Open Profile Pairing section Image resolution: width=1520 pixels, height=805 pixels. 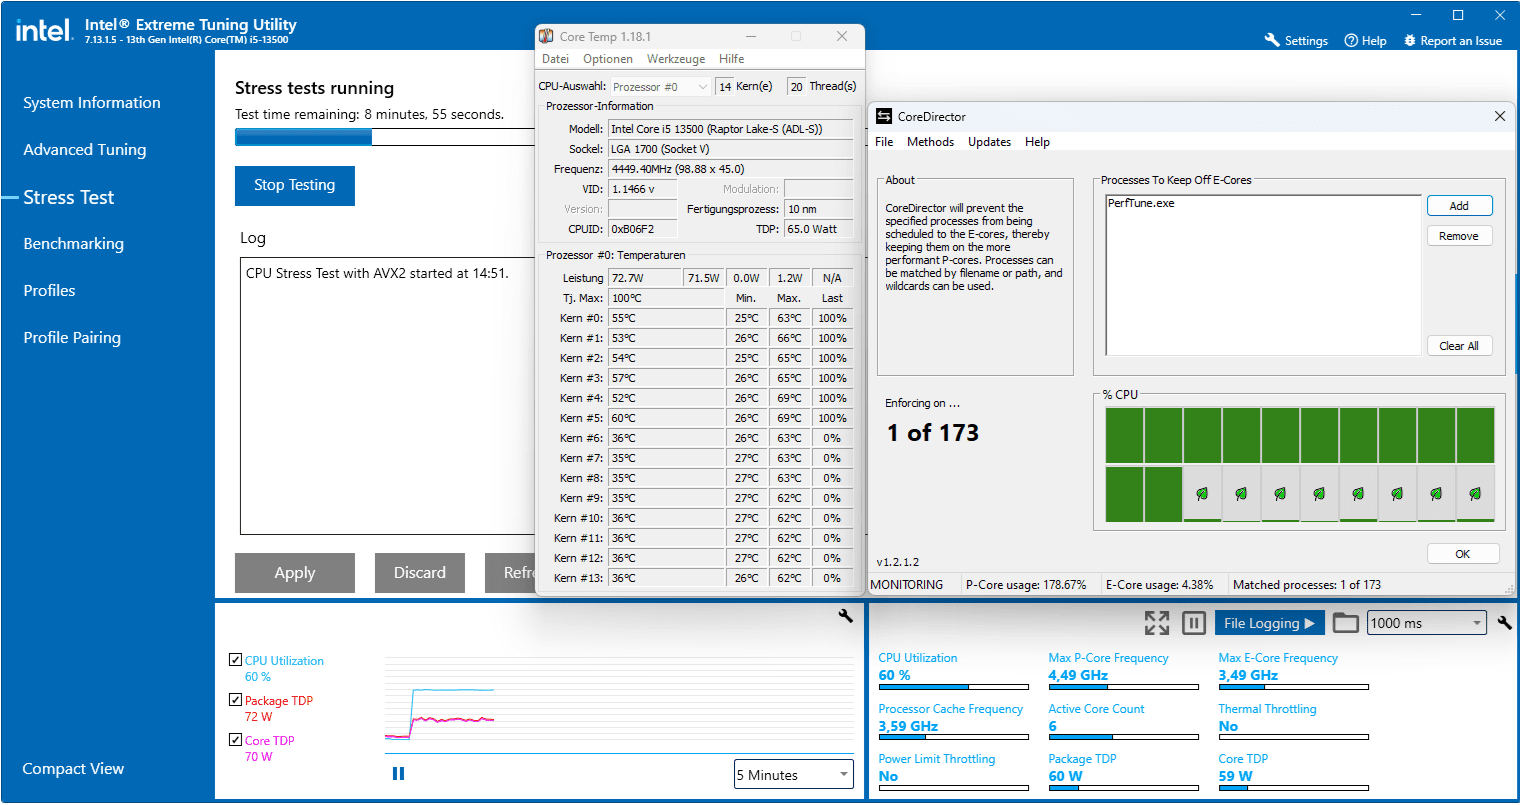click(72, 338)
